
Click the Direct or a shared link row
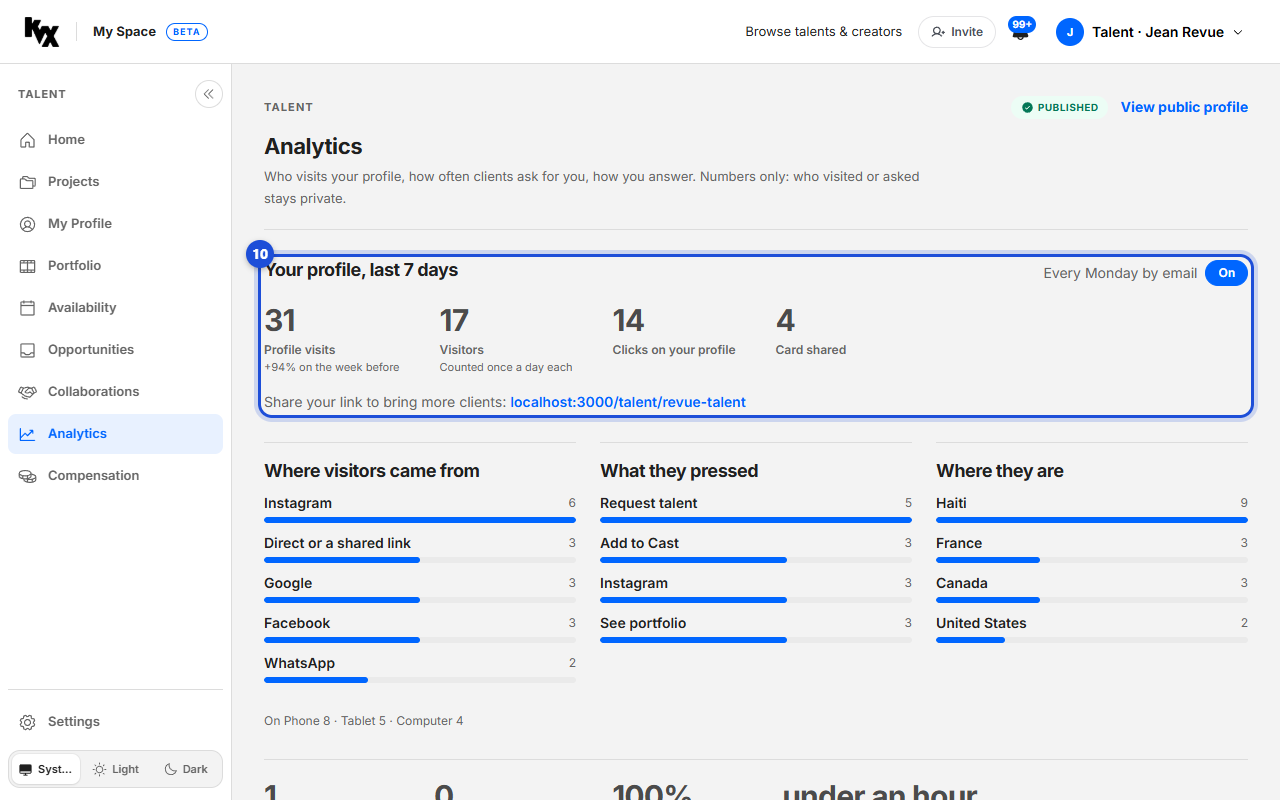coord(420,548)
